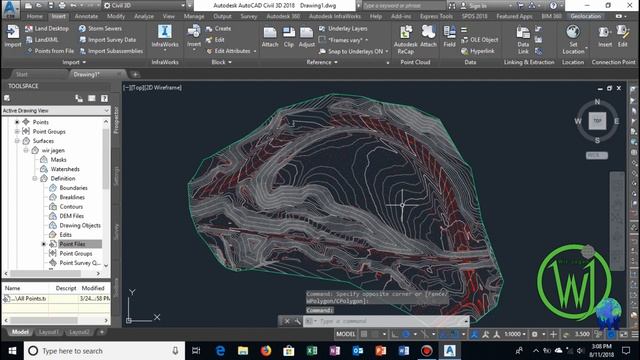Open the Analyze ribbon tab
The image size is (640, 360).
[144, 16]
